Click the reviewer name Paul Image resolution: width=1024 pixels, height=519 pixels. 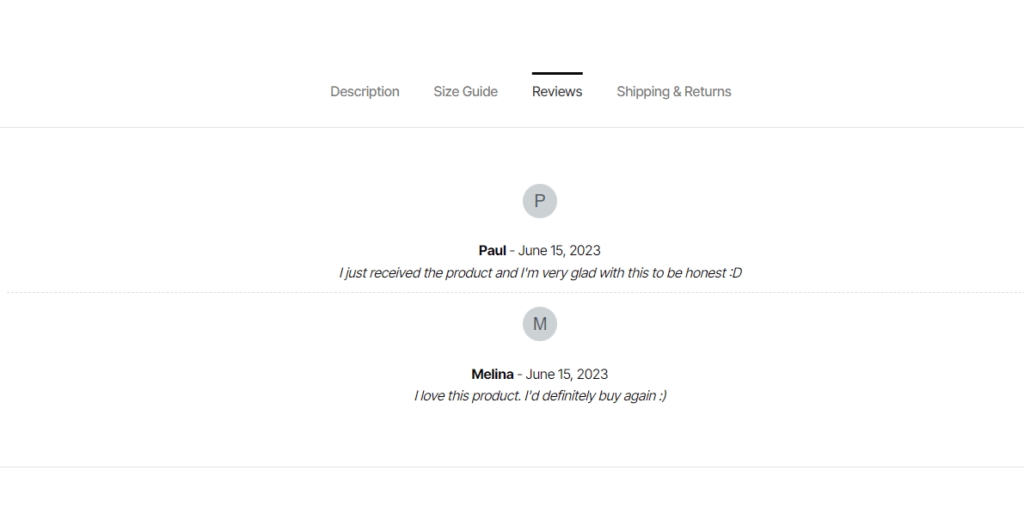point(492,250)
